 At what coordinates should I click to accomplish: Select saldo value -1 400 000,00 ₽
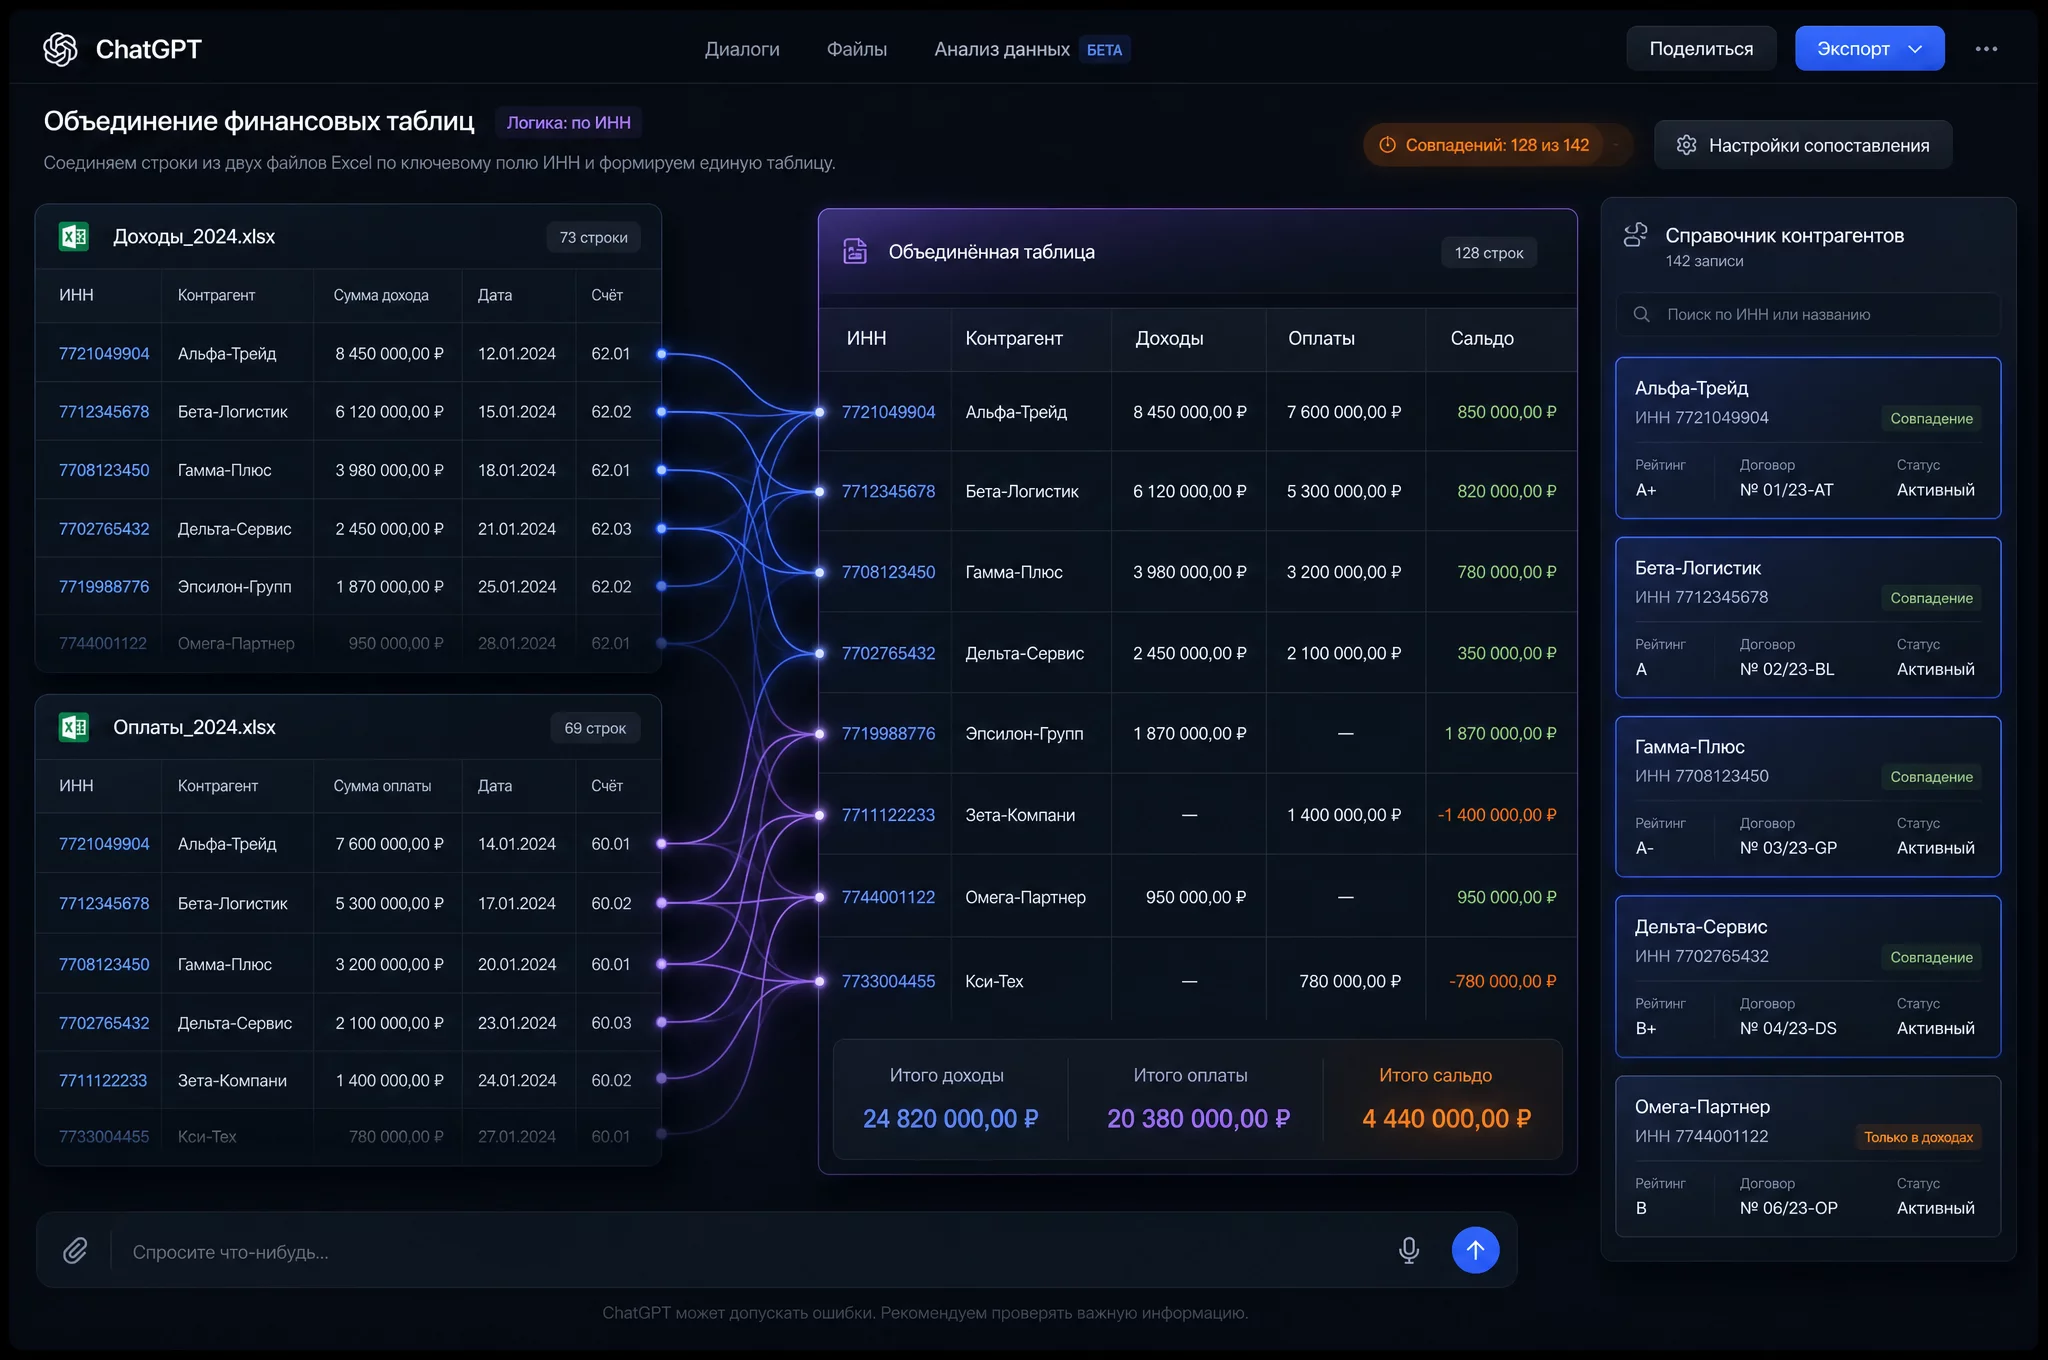(x=1497, y=815)
